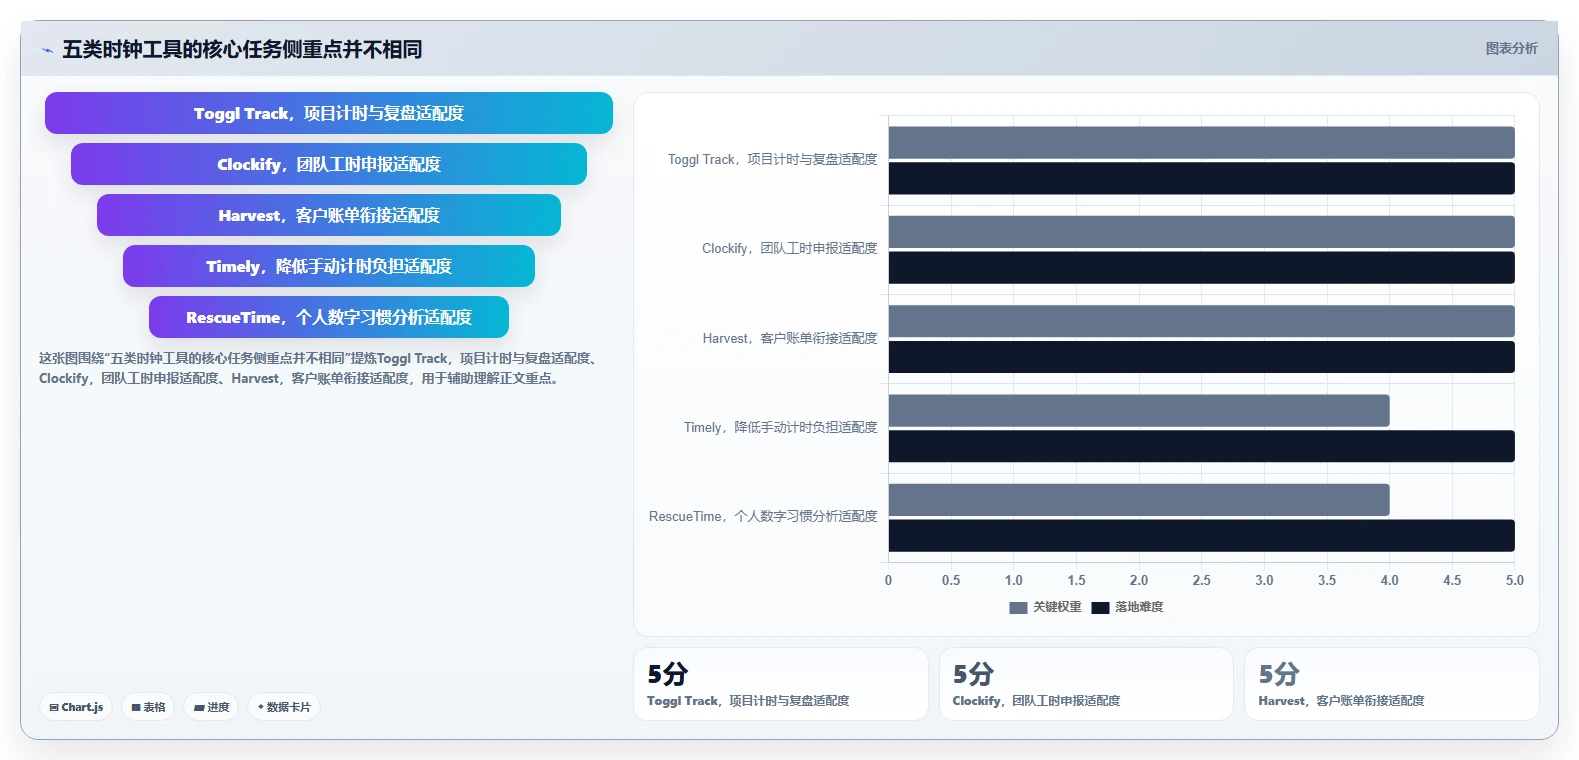Click y-axis label Clockify，团队工时申报适配度
Viewport: 1579px width, 760px height.
[x=789, y=248]
